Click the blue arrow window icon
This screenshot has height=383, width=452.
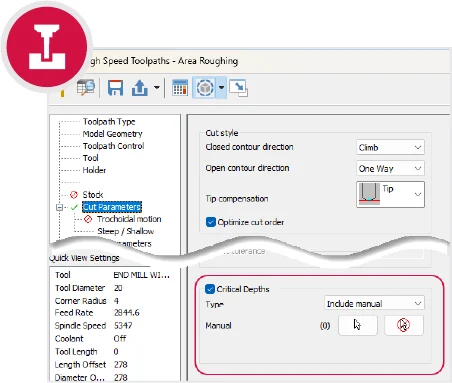click(239, 88)
